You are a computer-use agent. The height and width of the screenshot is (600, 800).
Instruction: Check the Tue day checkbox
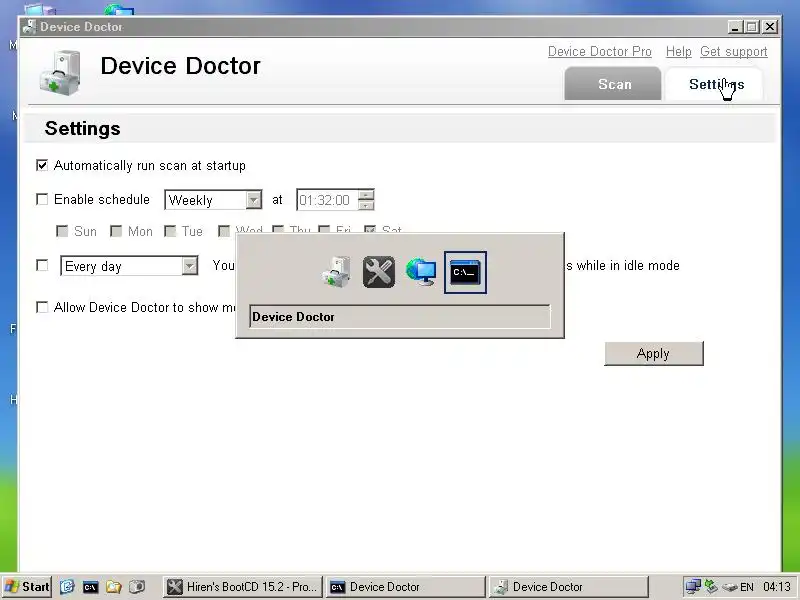170,231
